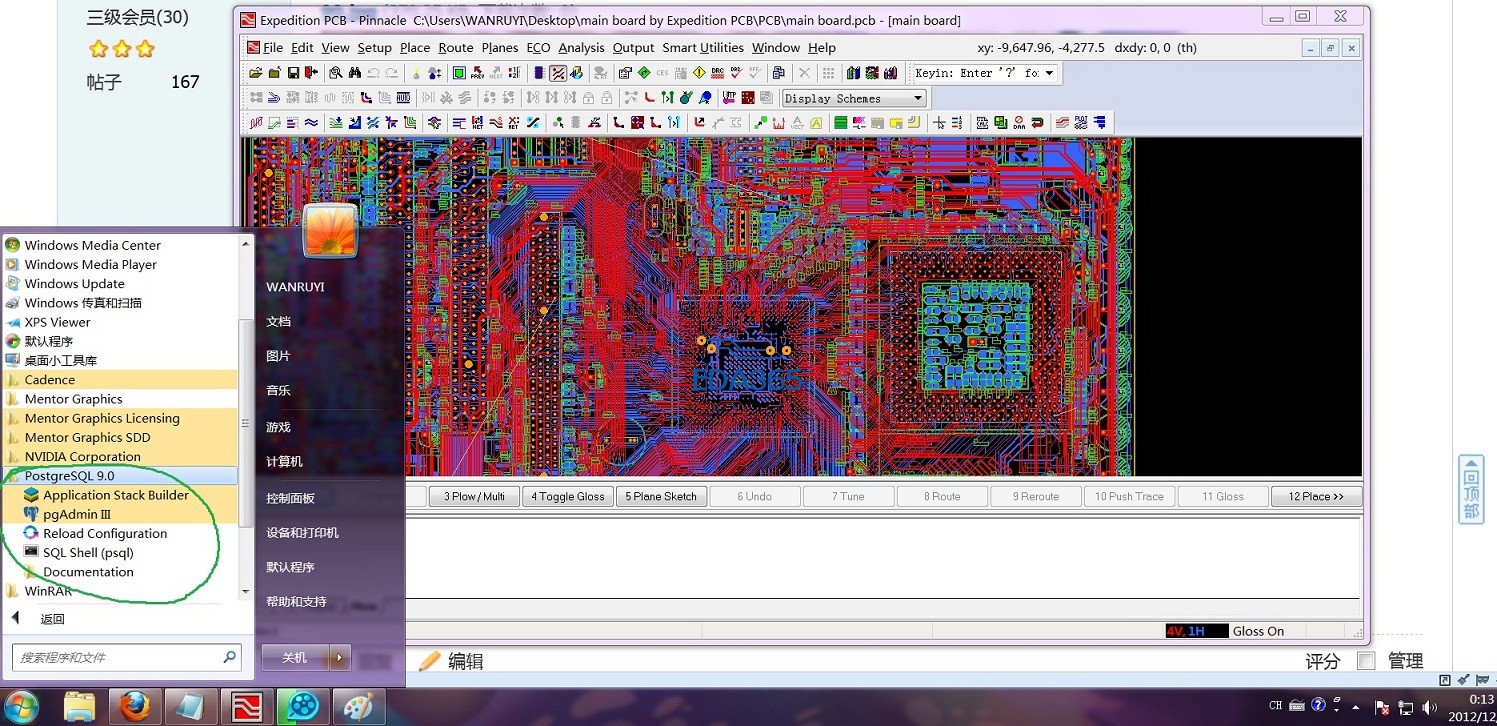Open 计算机 in the Start menu
1497x726 pixels.
click(x=284, y=462)
